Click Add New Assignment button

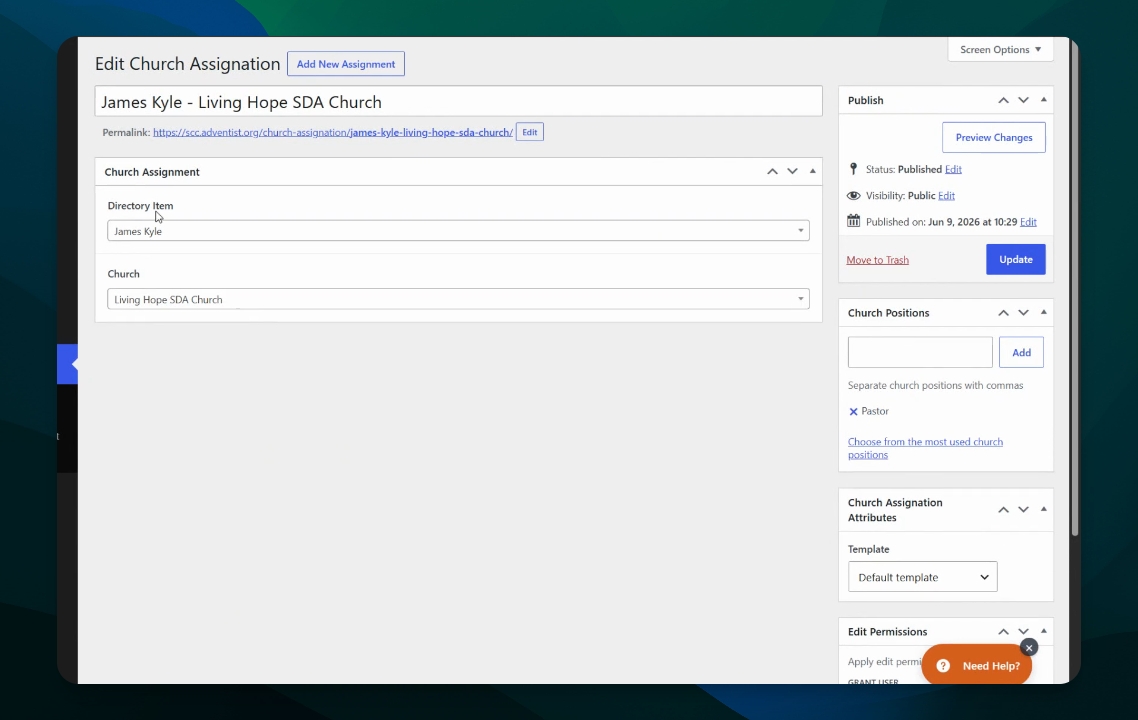point(345,64)
